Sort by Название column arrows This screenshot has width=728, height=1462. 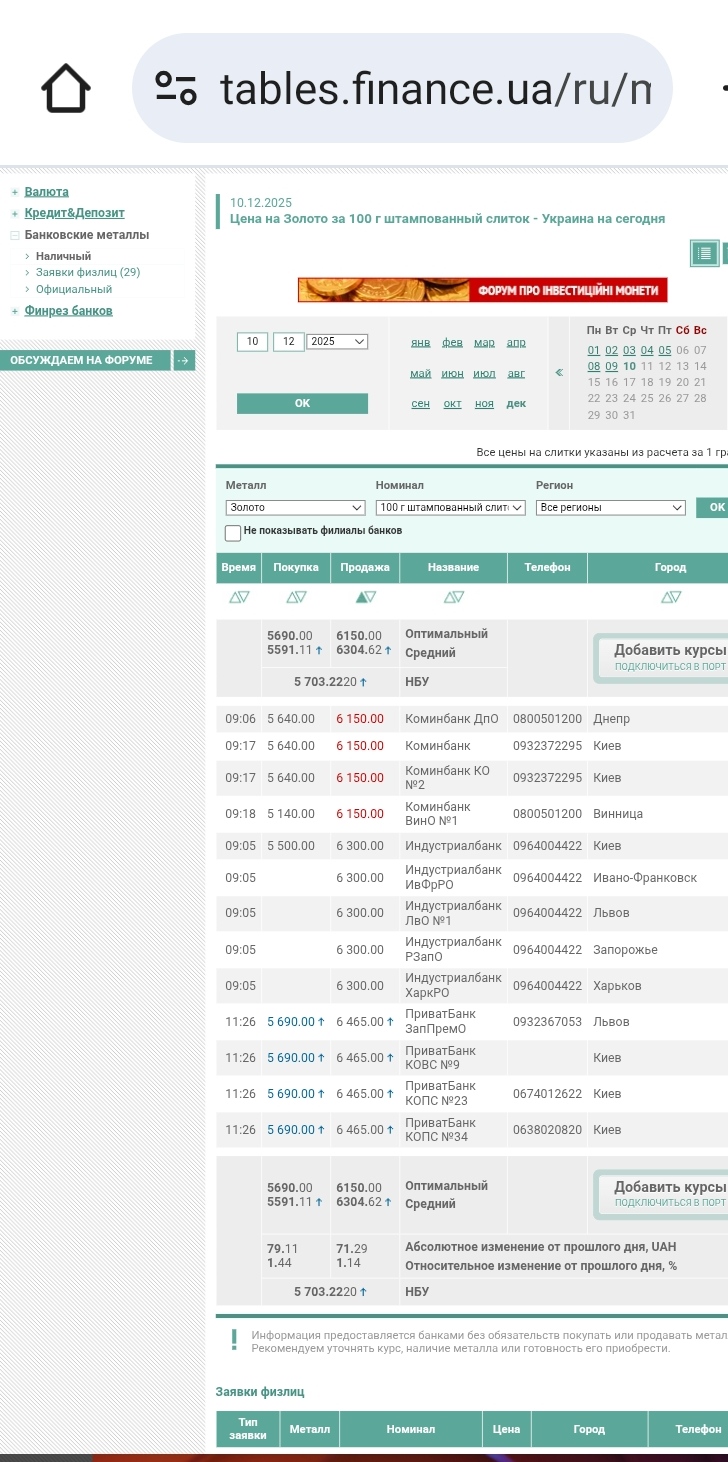[453, 597]
